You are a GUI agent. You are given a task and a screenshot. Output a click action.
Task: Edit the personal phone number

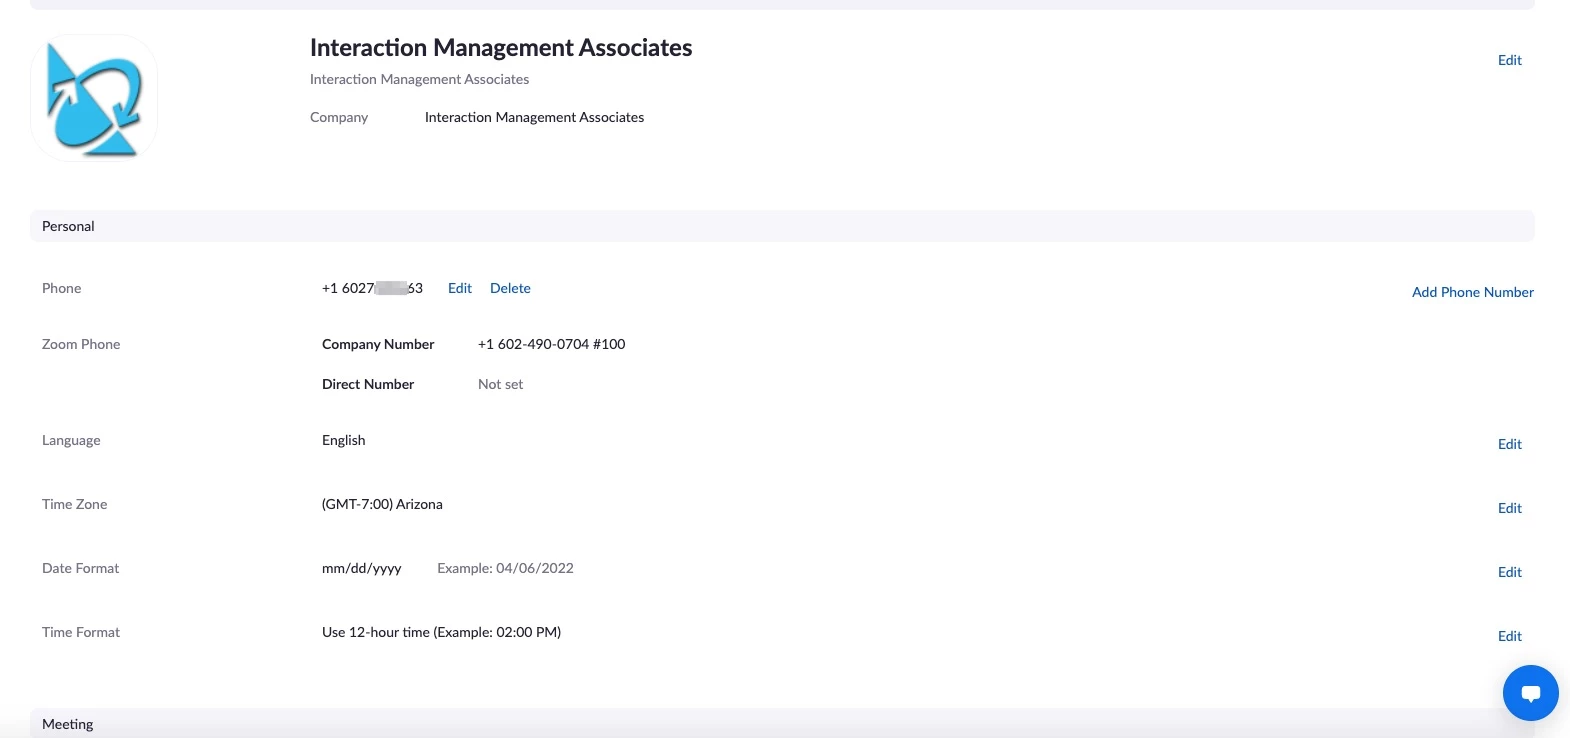point(460,288)
